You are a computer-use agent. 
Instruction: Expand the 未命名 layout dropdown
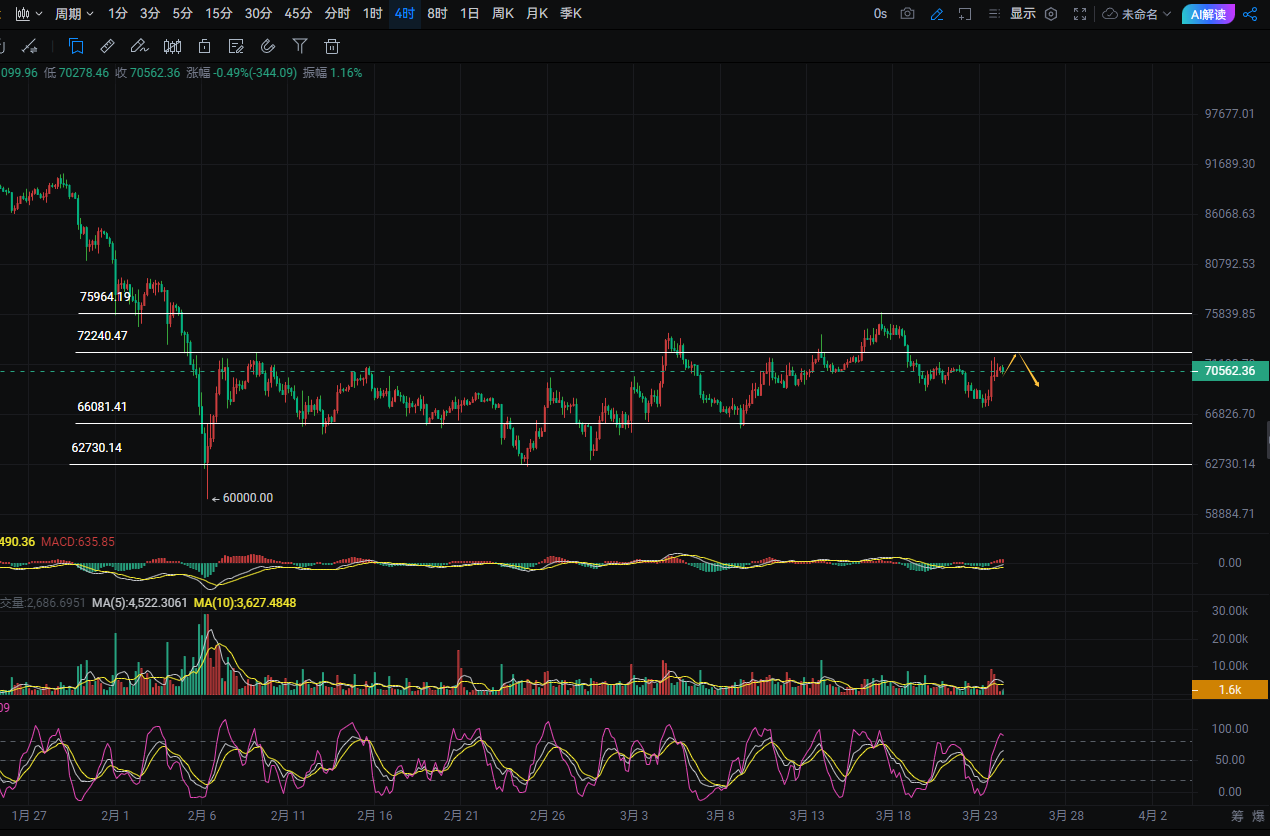click(1137, 14)
